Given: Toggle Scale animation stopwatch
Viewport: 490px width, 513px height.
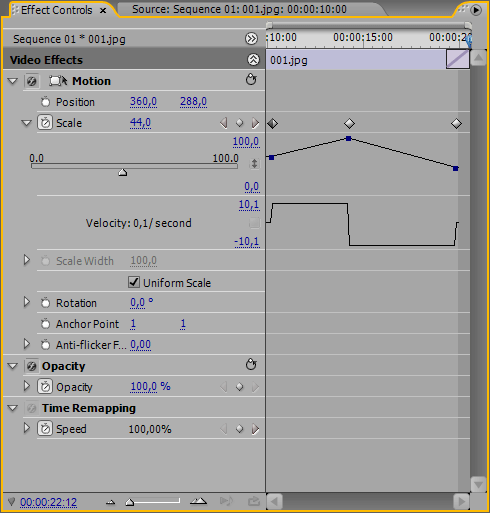Looking at the screenshot, I should tap(45, 123).
